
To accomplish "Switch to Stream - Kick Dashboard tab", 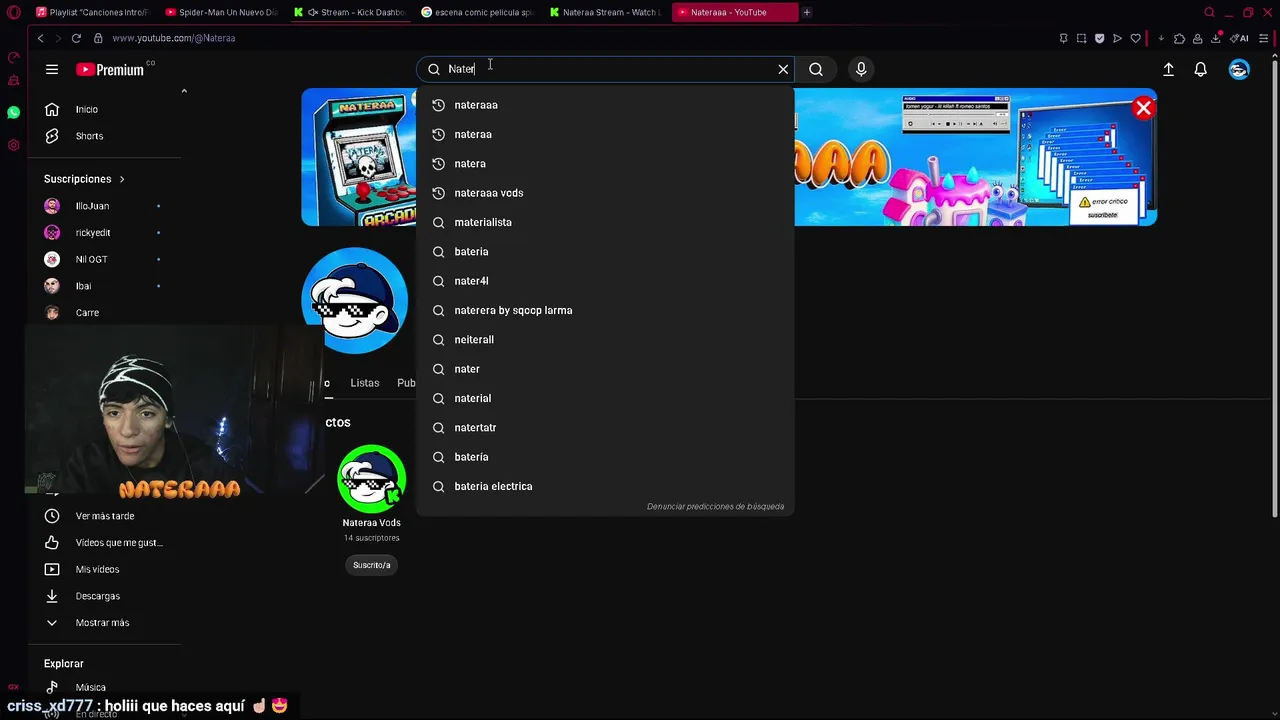I will [350, 12].
